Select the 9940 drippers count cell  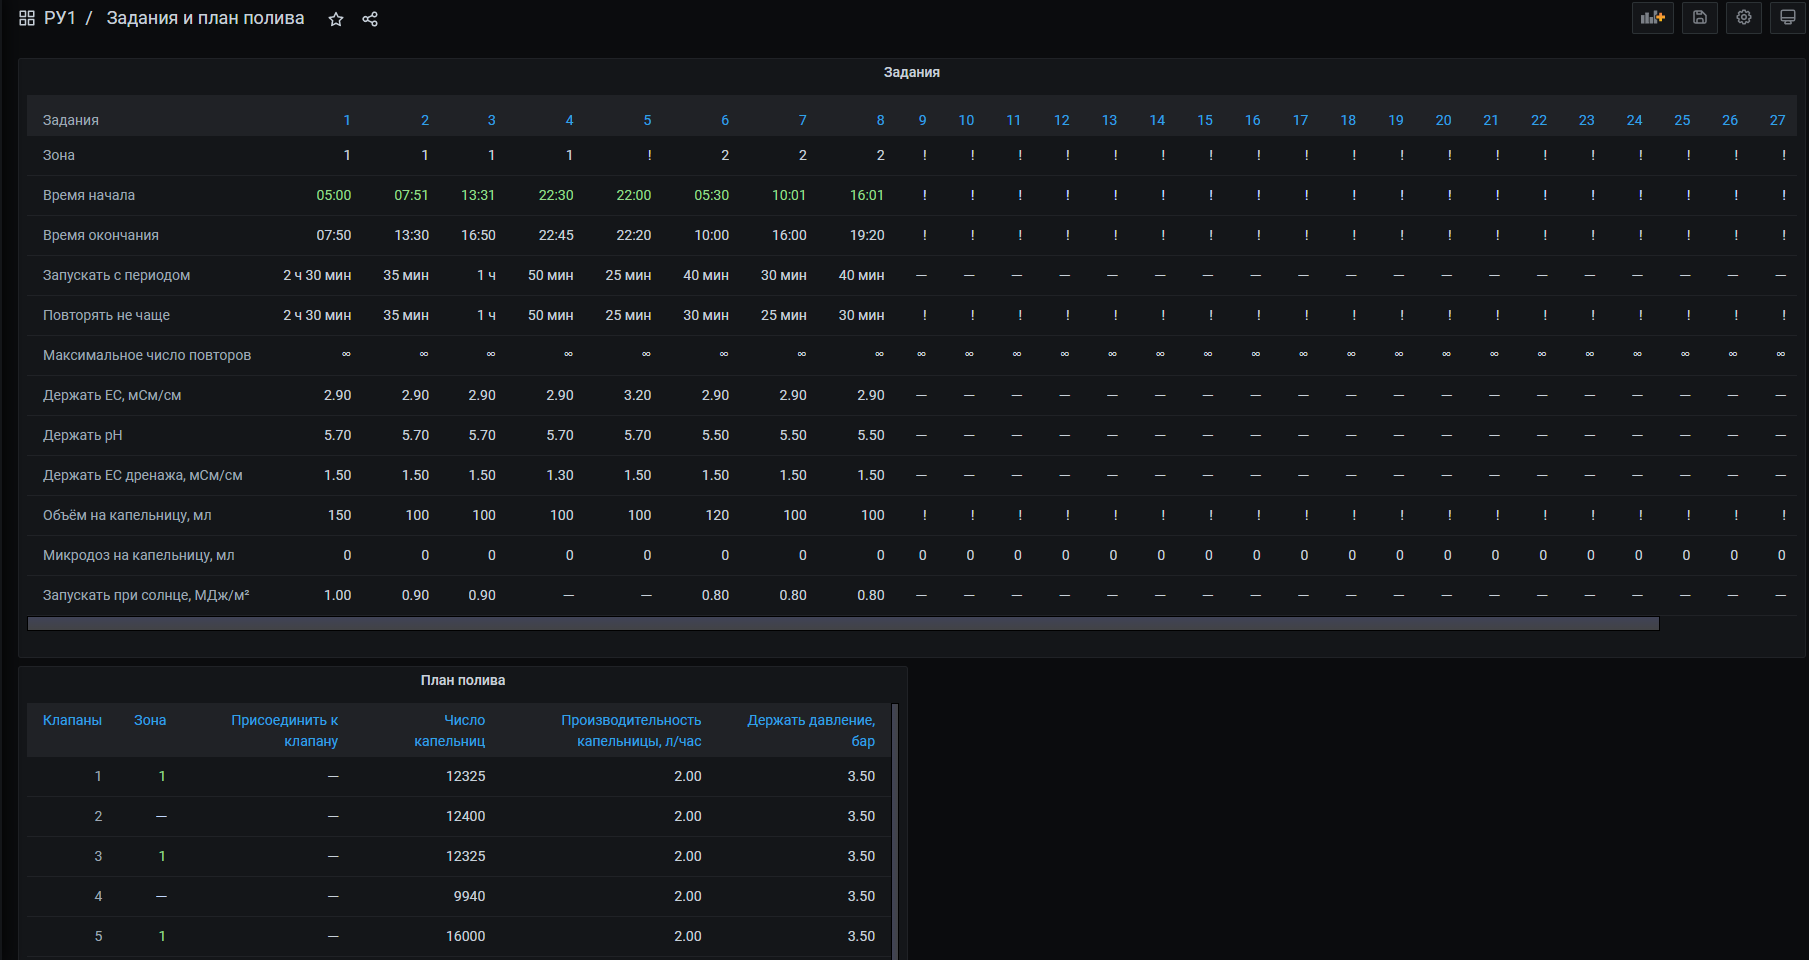(x=470, y=896)
